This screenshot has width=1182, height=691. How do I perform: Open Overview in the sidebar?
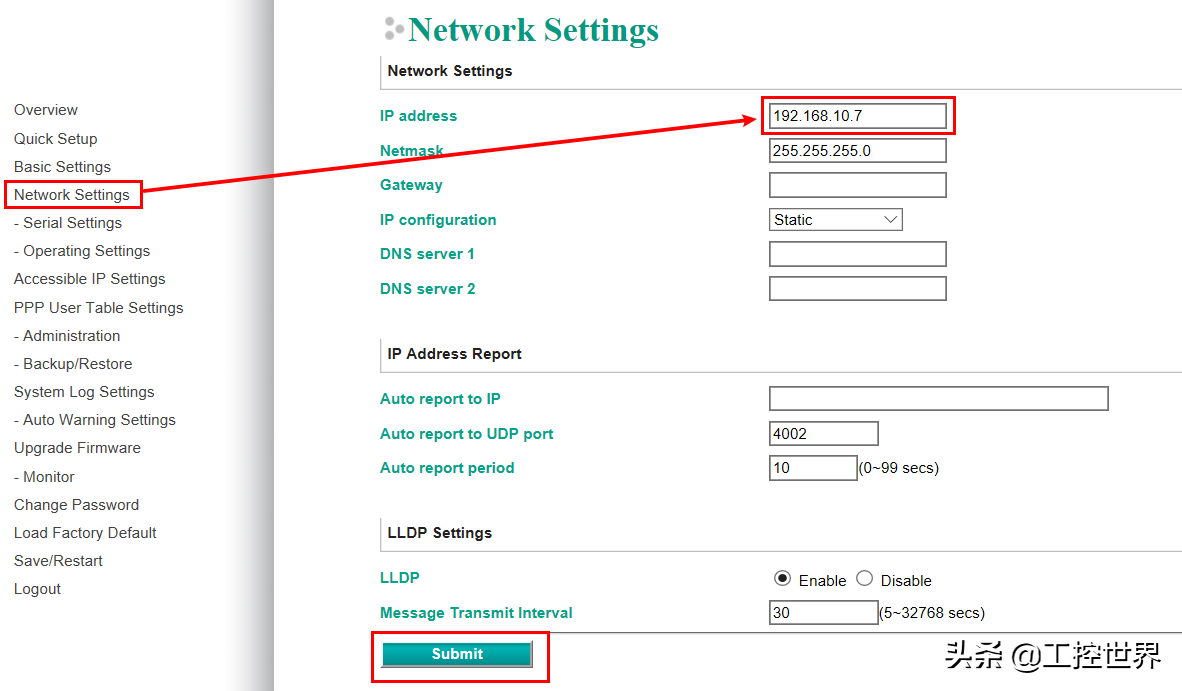point(46,110)
